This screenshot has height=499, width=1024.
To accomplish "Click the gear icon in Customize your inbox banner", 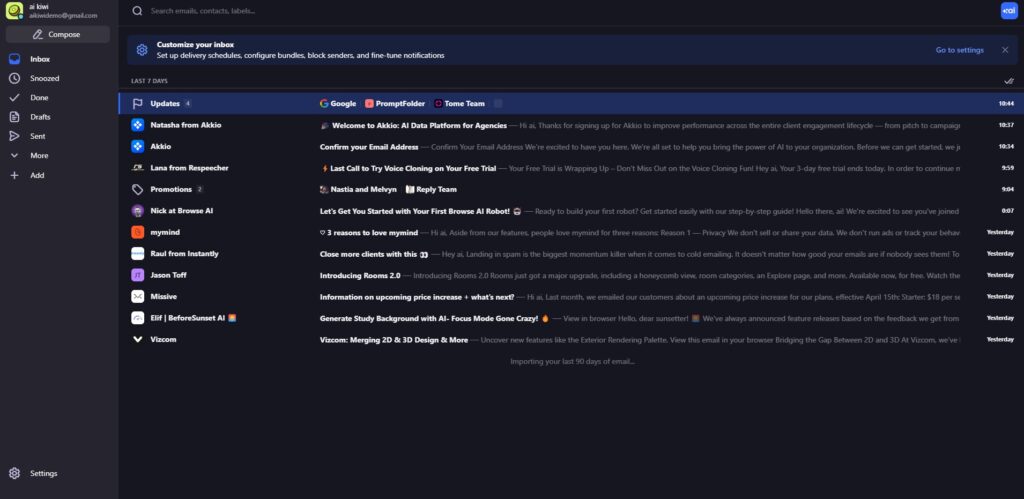I will tap(142, 50).
